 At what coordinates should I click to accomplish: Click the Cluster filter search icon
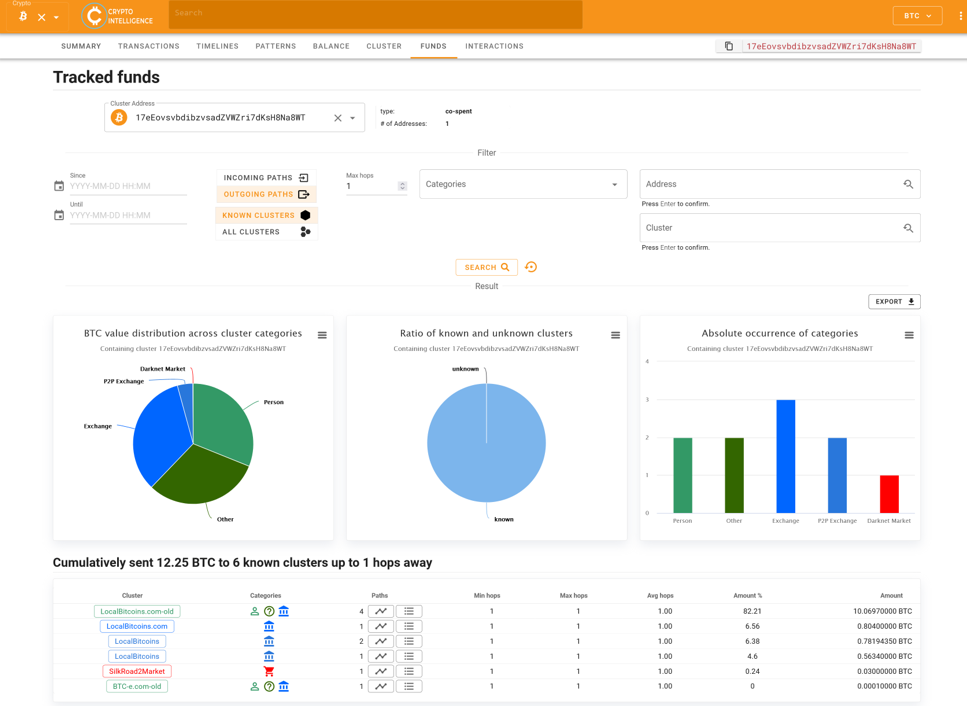(908, 228)
